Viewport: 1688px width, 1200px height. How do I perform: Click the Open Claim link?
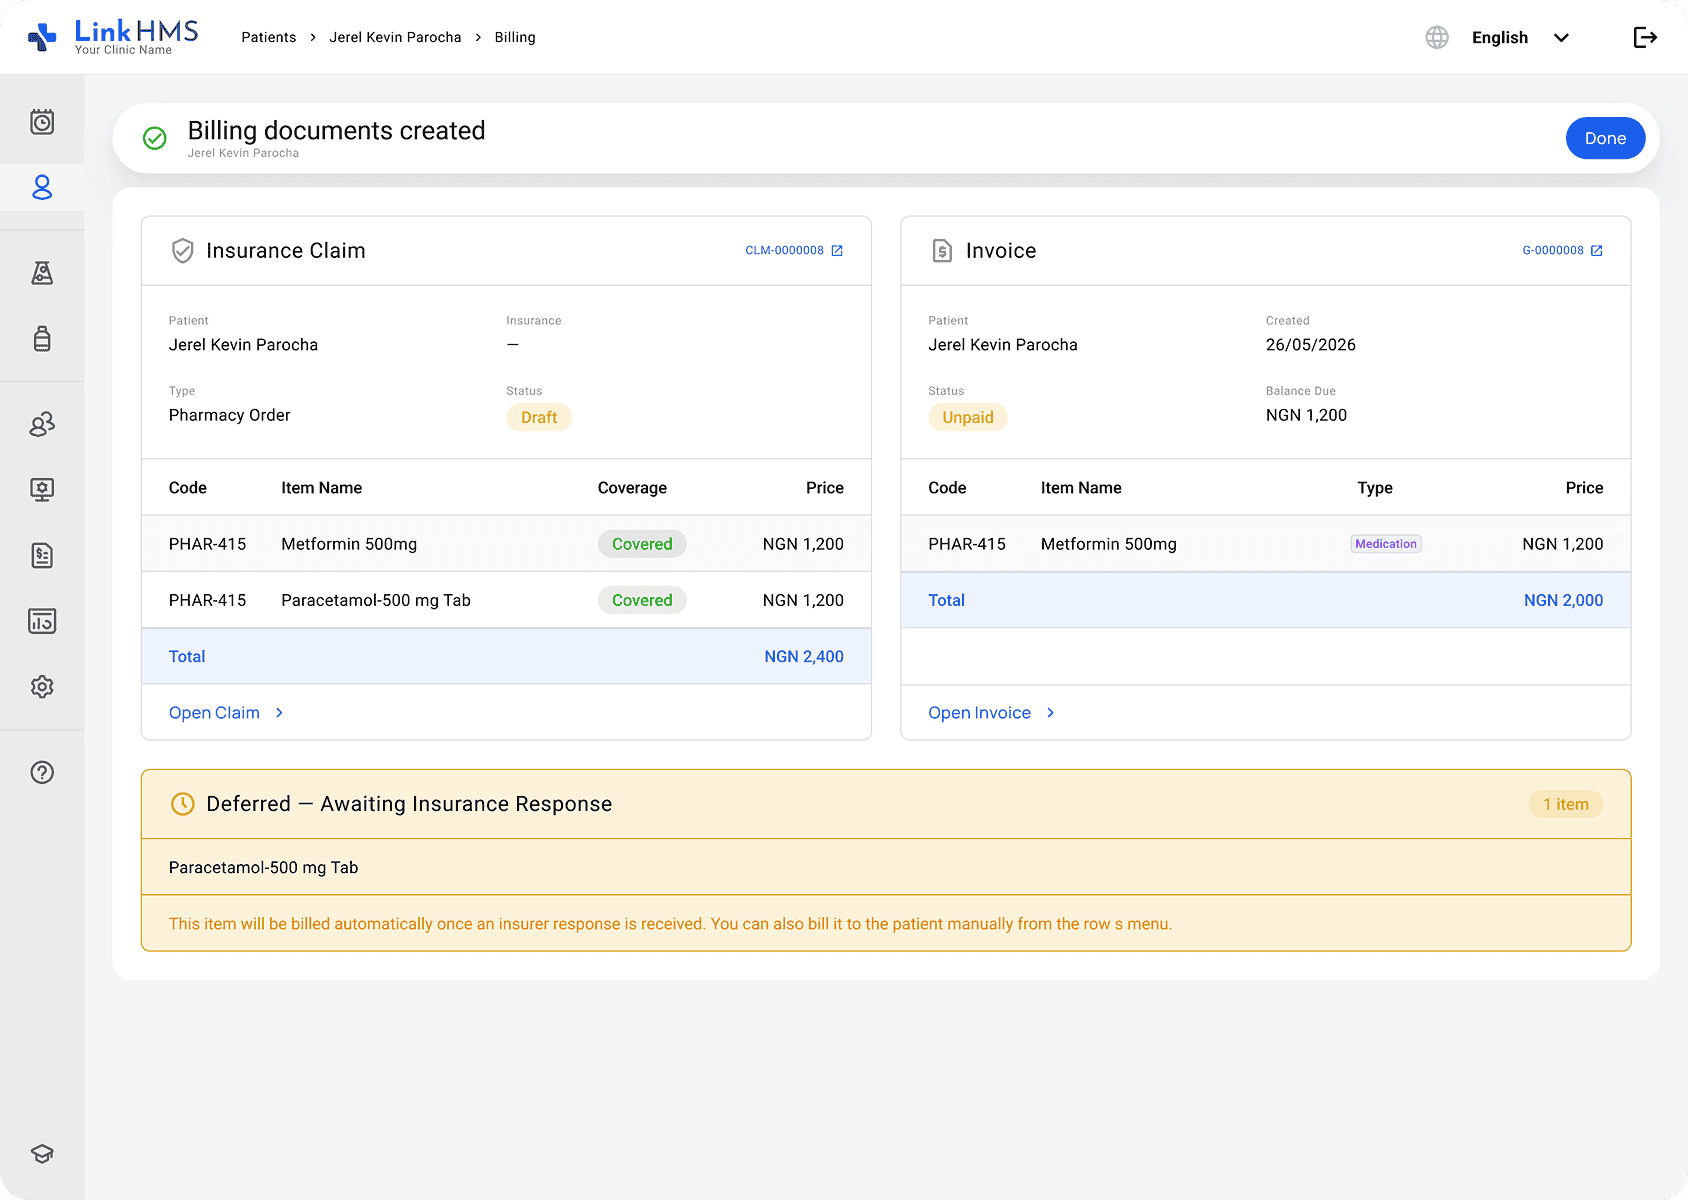(x=214, y=713)
